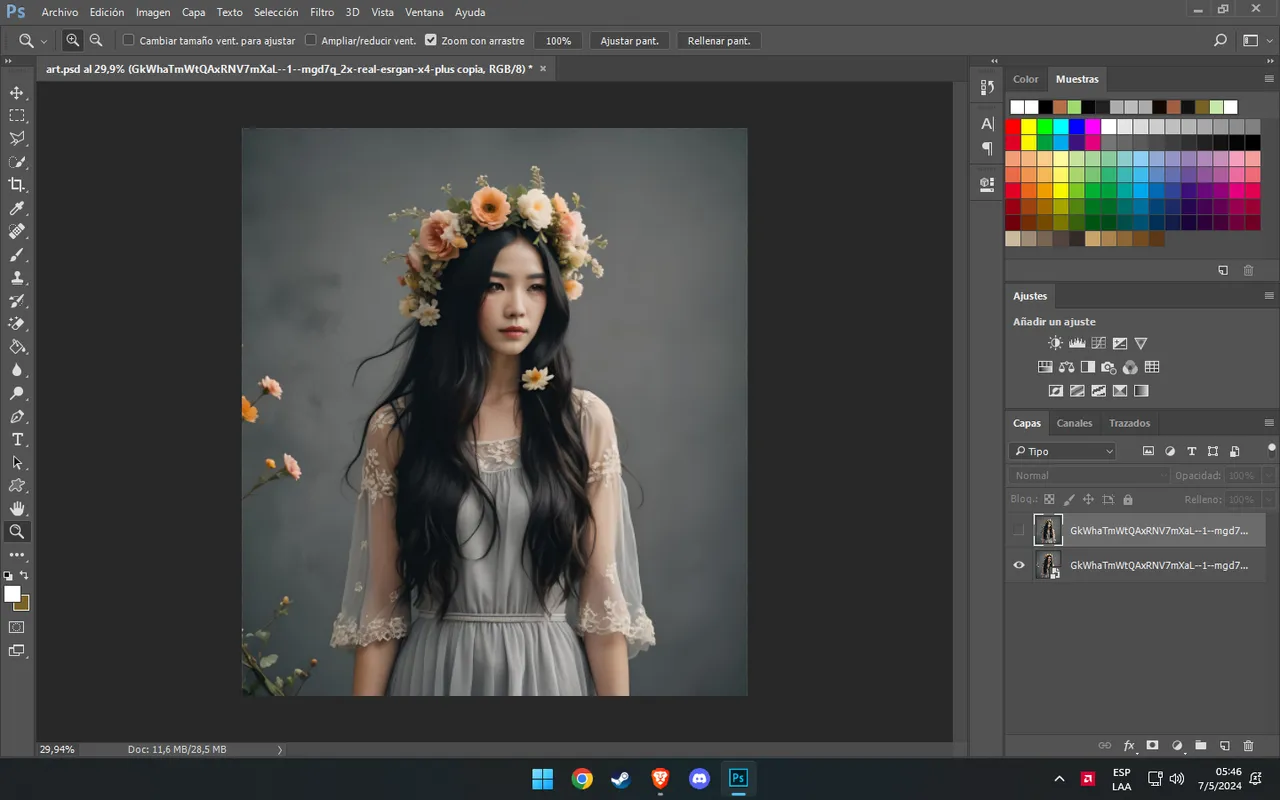Create a new layer from Capas panel footer
Image resolution: width=1280 pixels, height=800 pixels.
tap(1224, 746)
